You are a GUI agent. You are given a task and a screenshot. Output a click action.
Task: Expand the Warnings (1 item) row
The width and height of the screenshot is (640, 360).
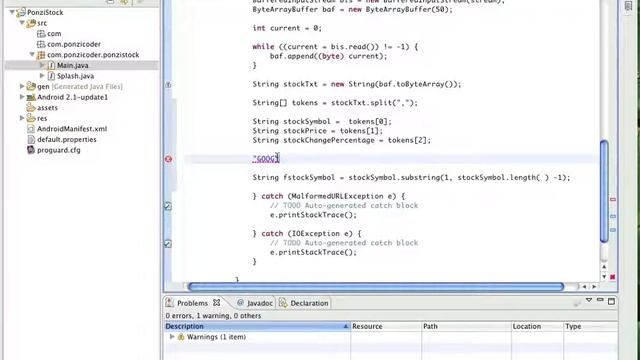(172, 337)
